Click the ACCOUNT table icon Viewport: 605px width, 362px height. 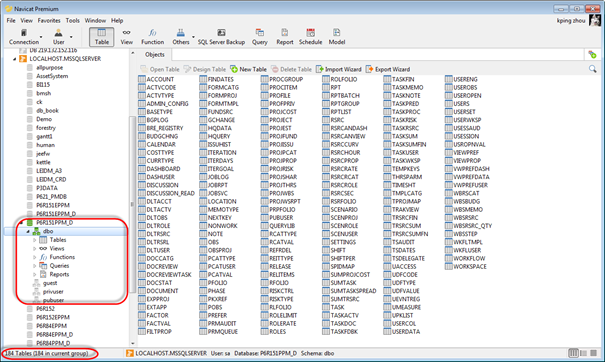(x=142, y=79)
